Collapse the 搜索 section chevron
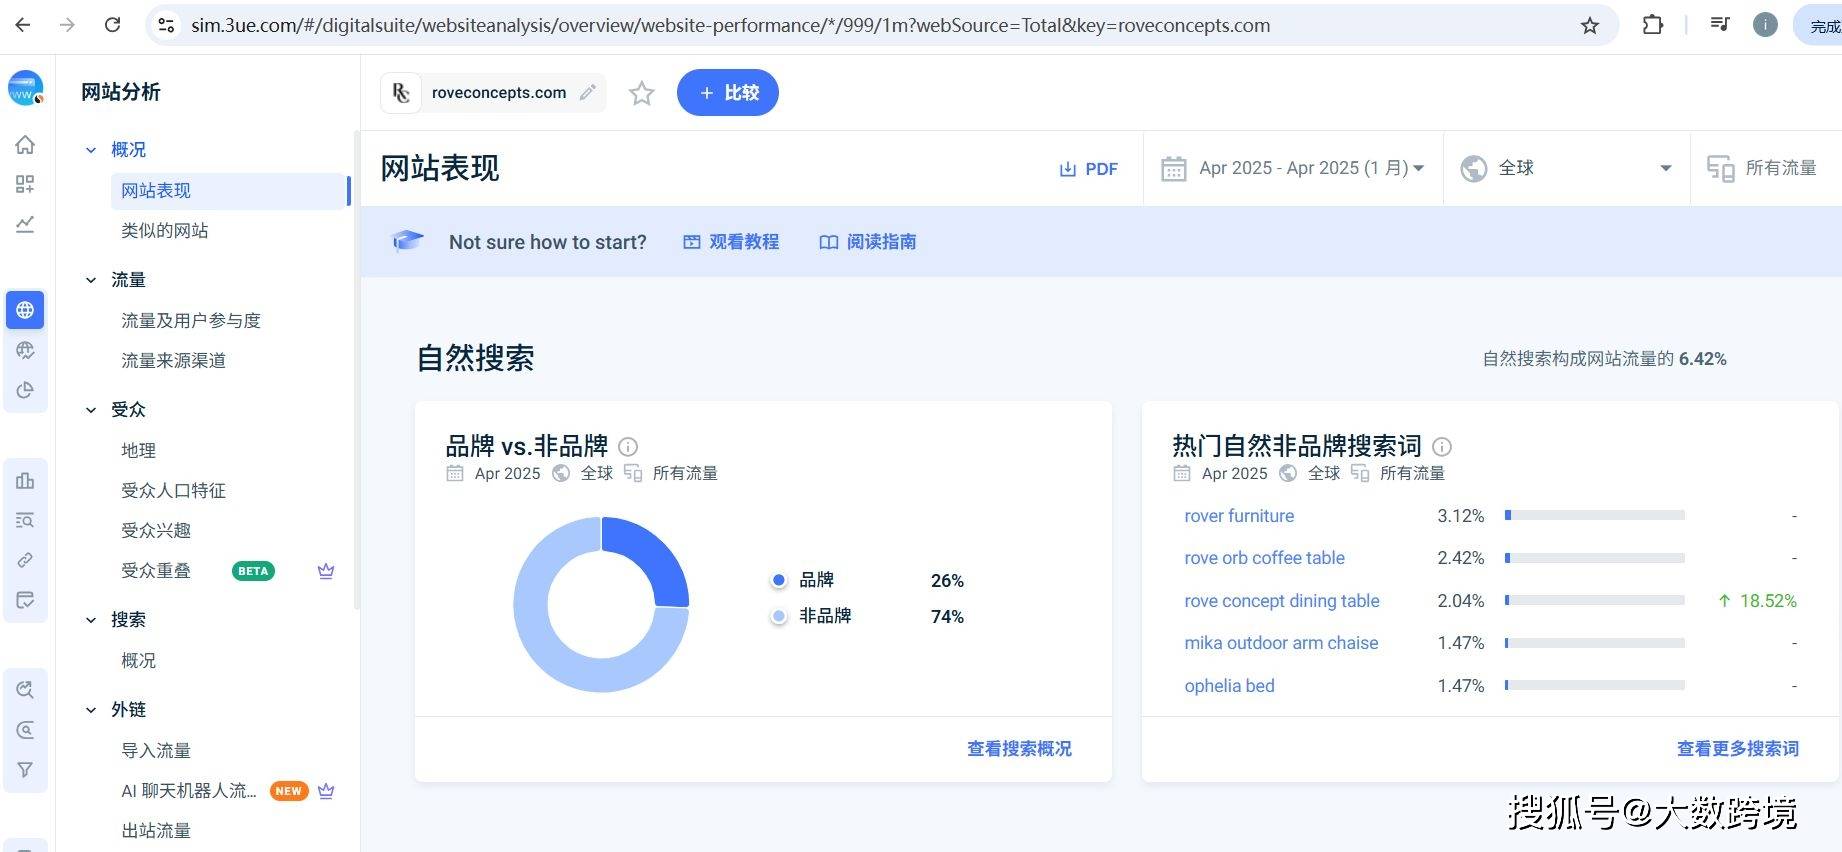Viewport: 1842px width, 852px height. 91,620
